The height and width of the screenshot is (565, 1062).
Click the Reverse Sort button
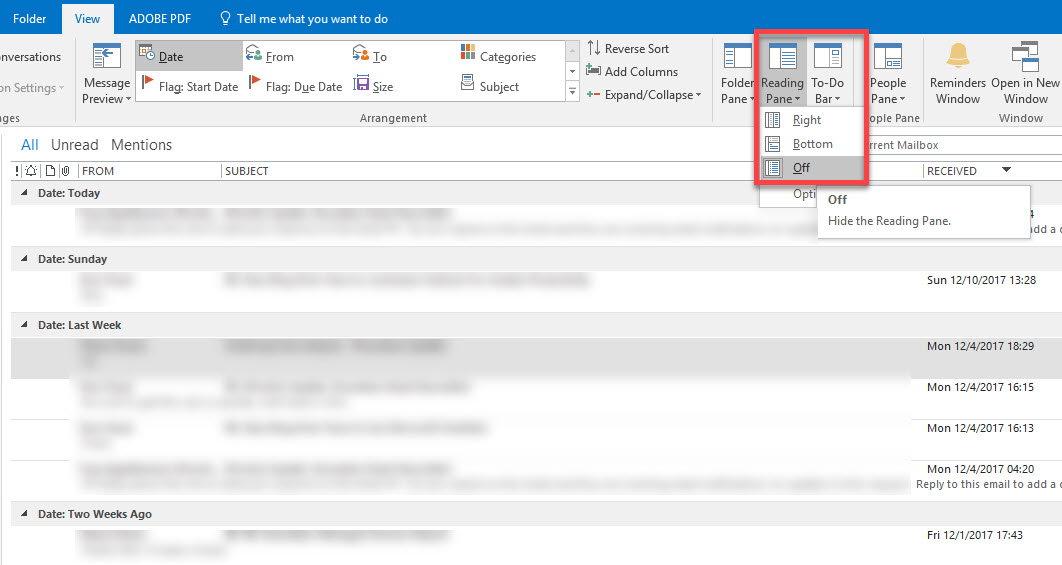coord(628,48)
